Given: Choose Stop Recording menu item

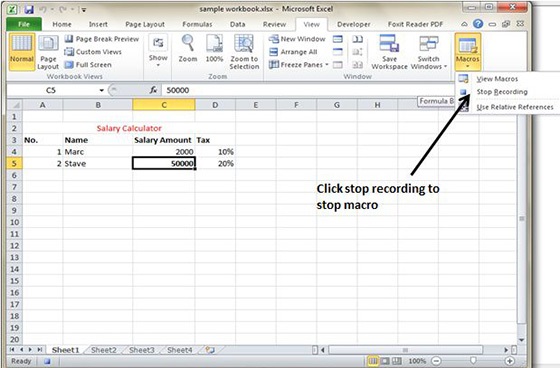Looking at the screenshot, I should pyautogui.click(x=502, y=92).
